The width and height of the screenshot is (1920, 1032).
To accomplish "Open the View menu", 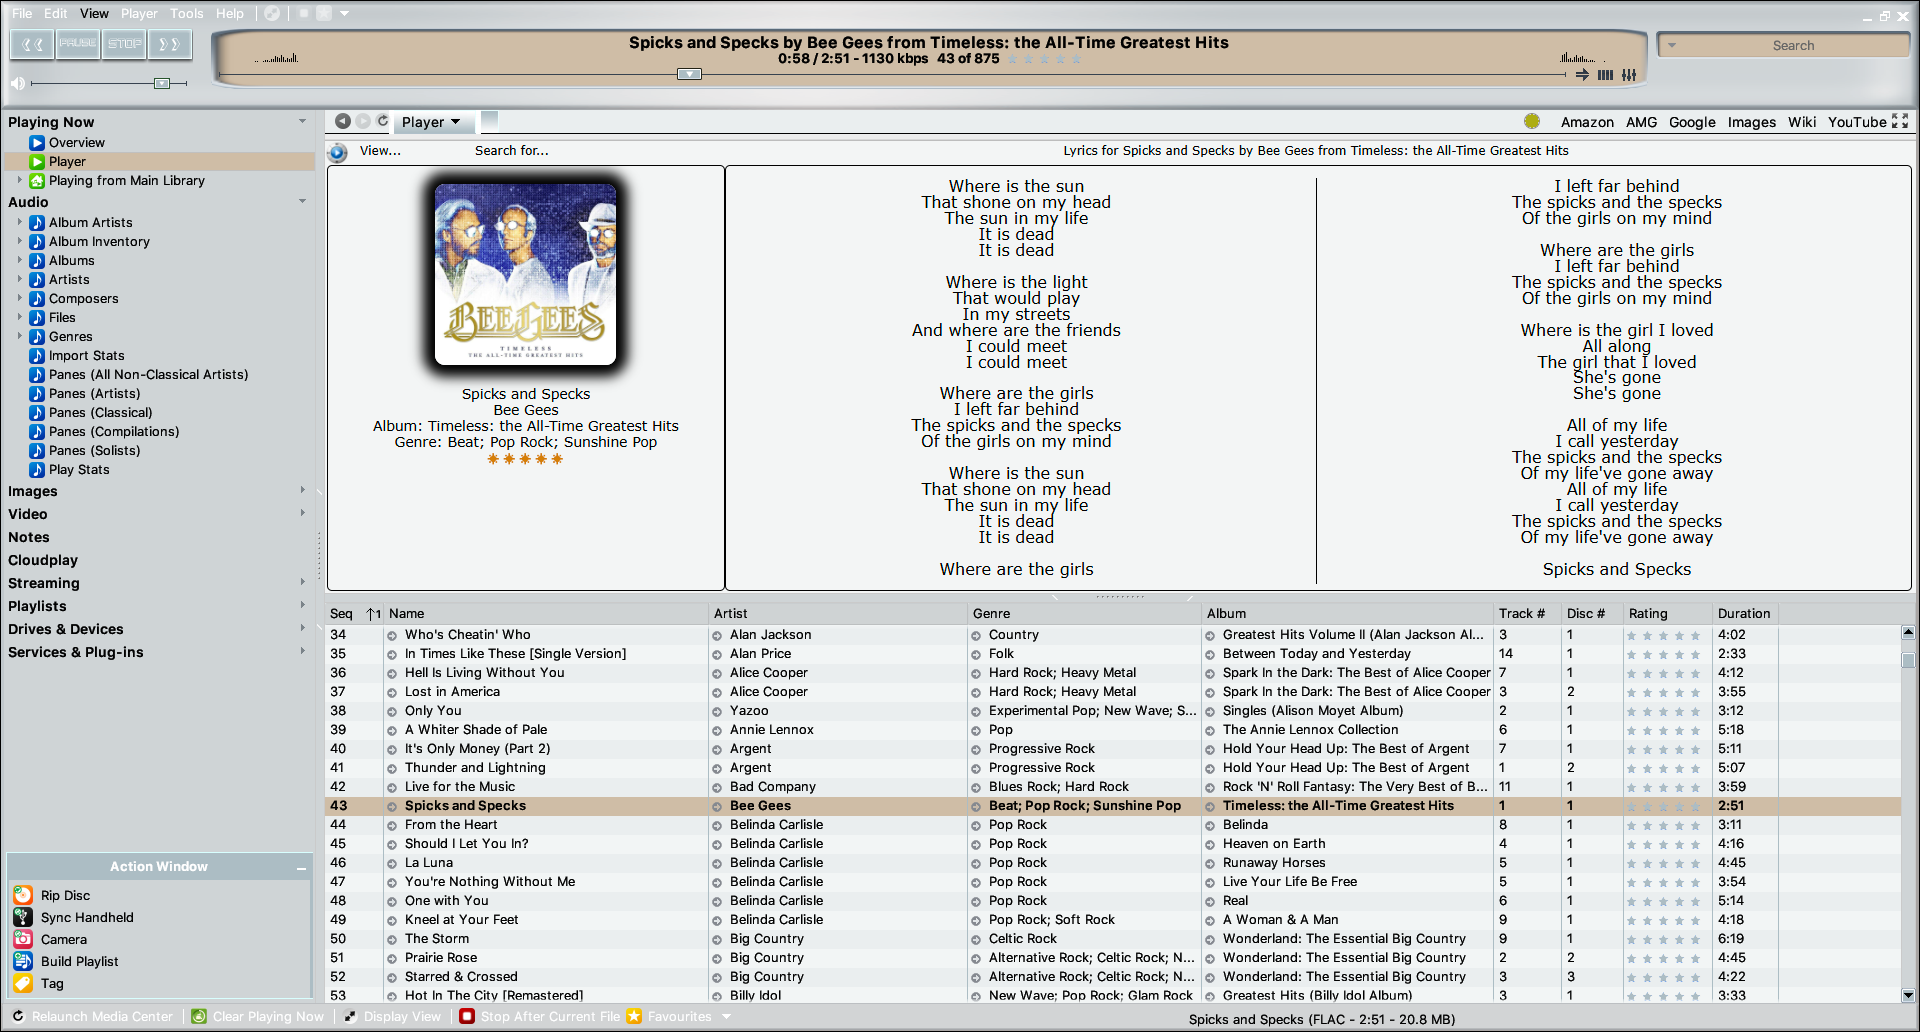I will click(x=94, y=13).
